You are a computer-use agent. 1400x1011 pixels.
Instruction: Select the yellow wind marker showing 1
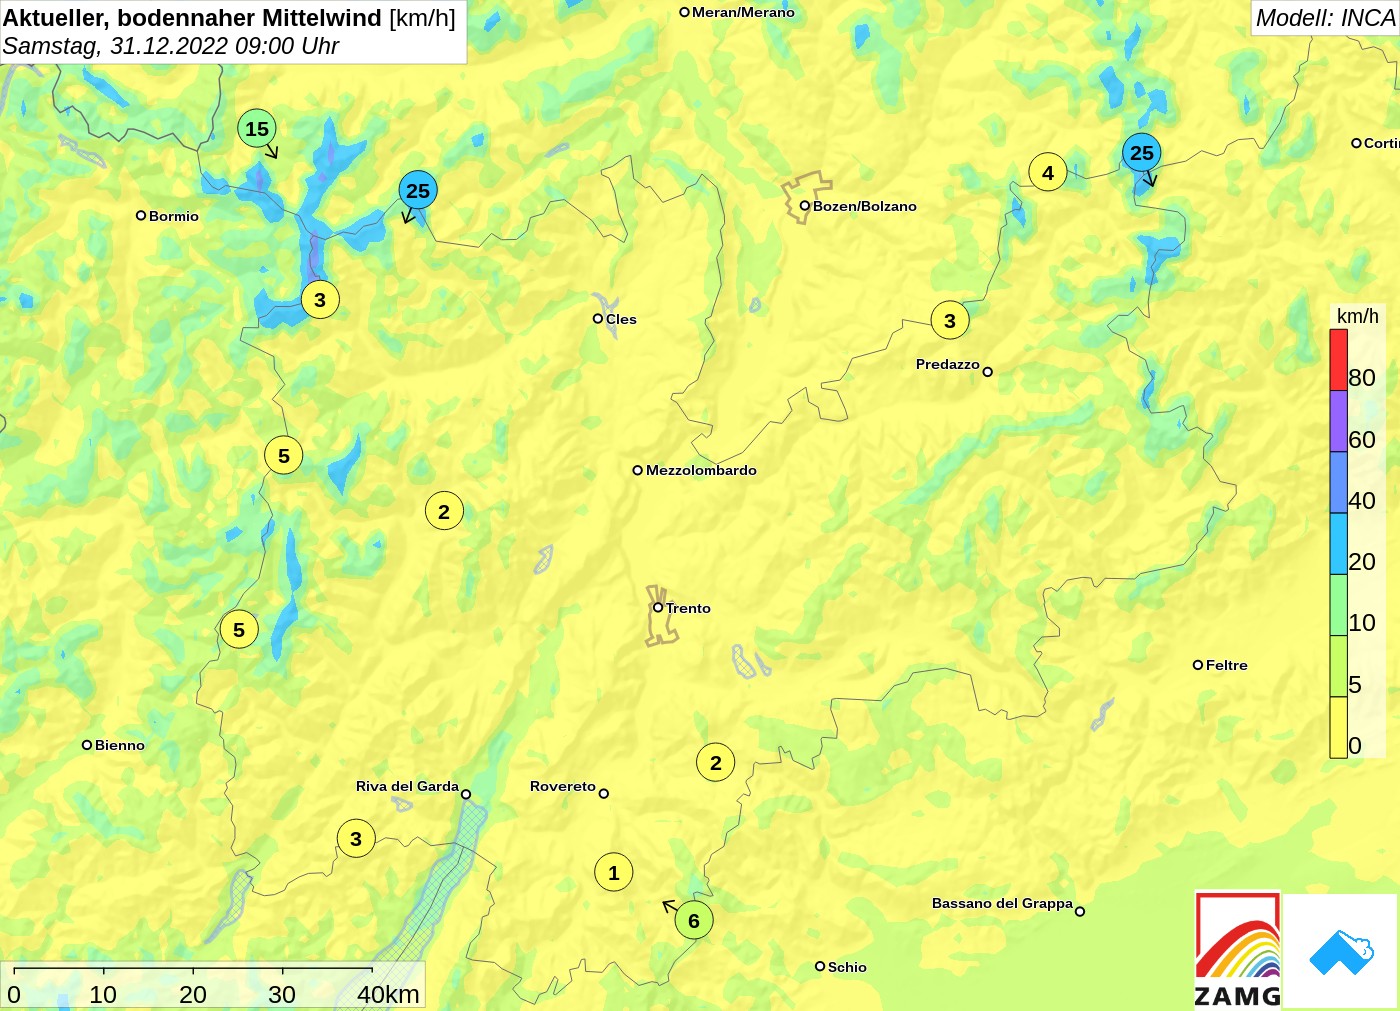[x=614, y=873]
